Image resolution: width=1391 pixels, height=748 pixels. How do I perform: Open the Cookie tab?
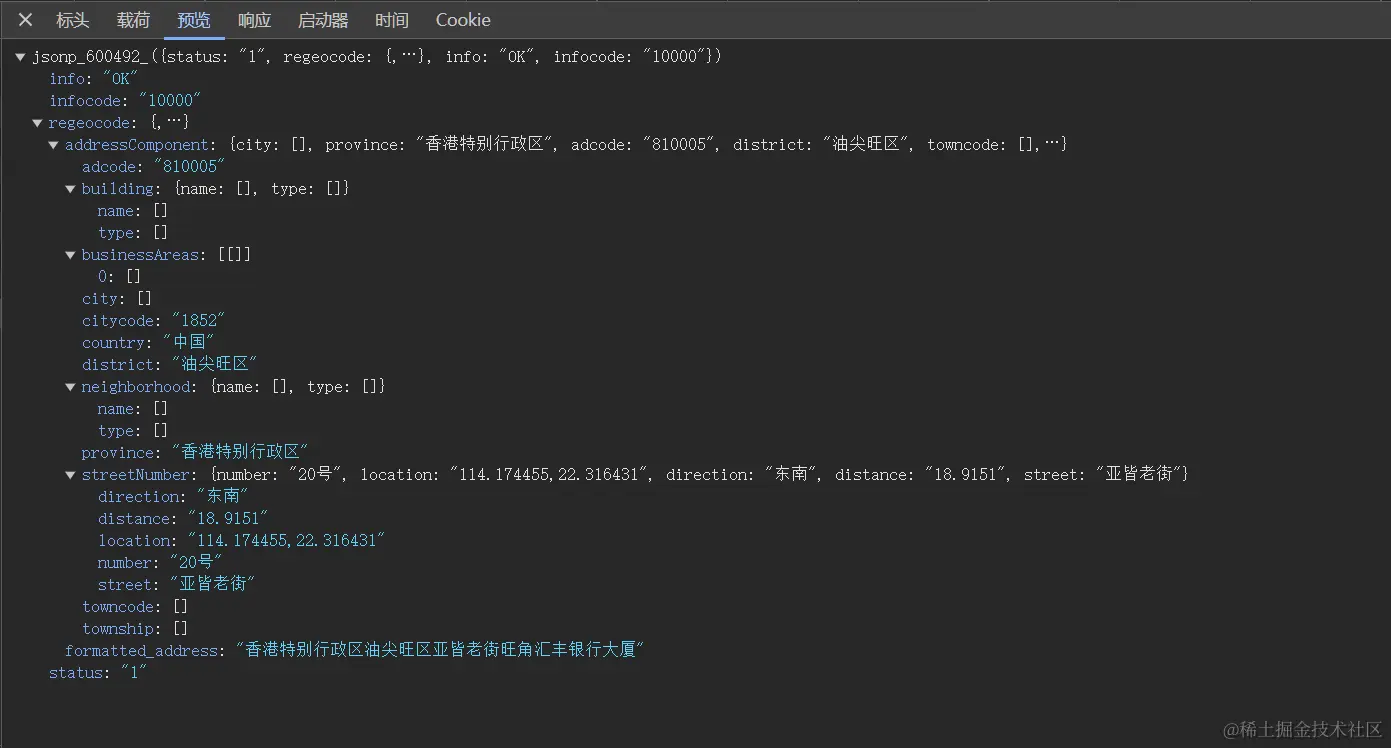(463, 20)
